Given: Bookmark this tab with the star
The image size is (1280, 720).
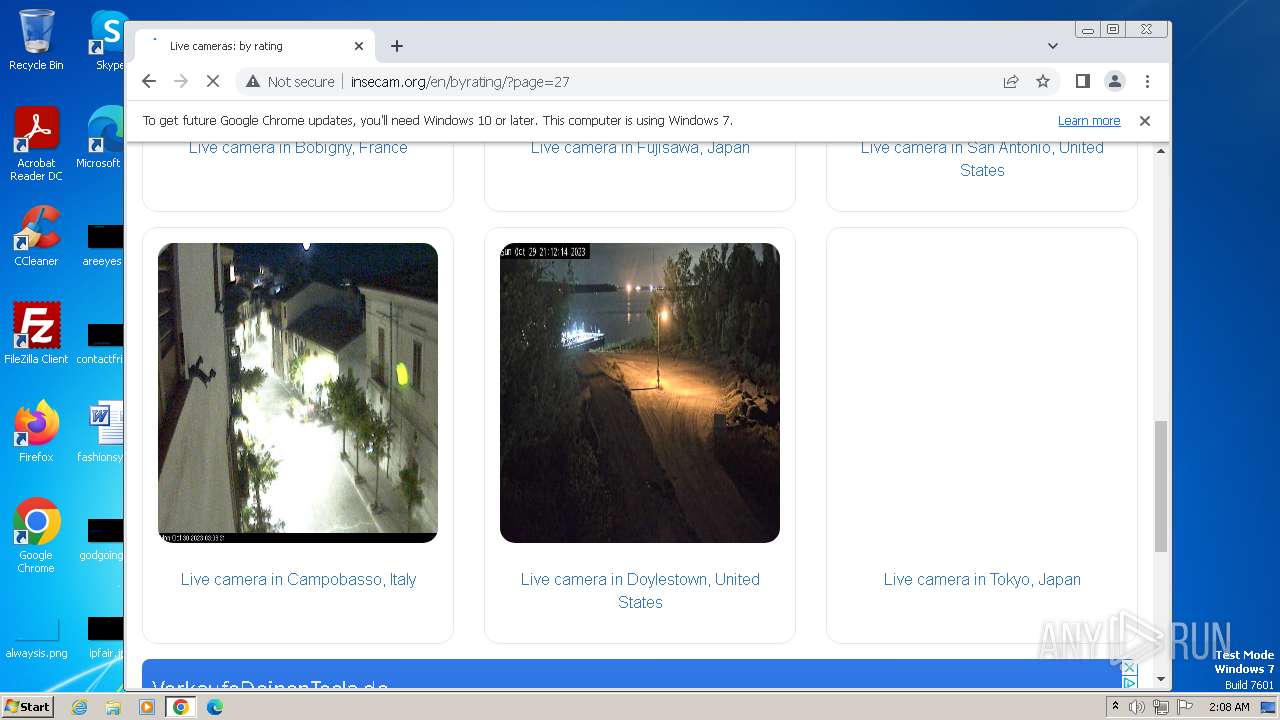Looking at the screenshot, I should (x=1043, y=81).
